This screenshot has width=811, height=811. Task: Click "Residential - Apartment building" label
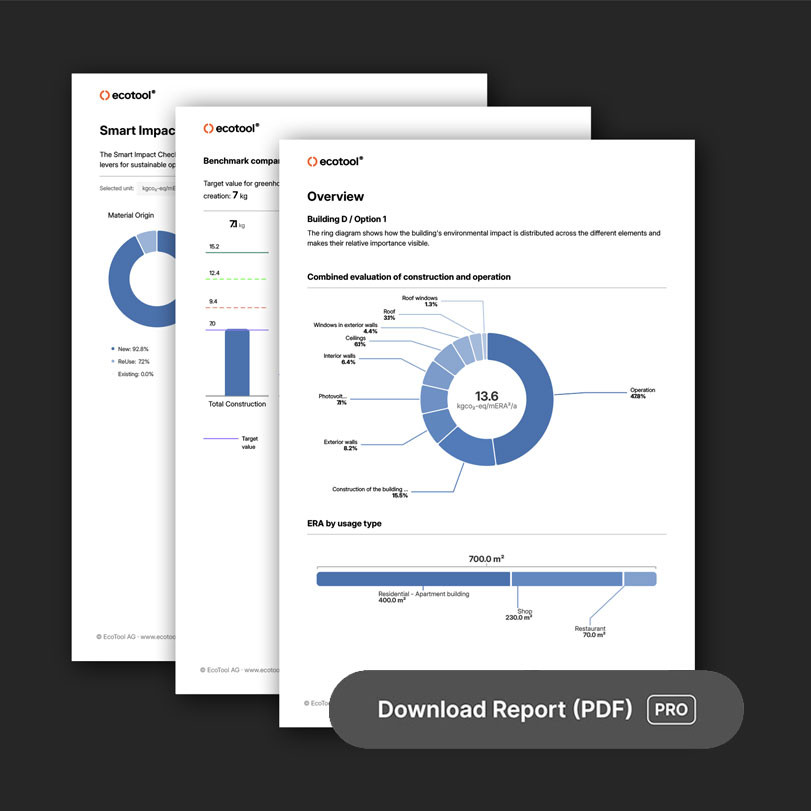point(424,594)
